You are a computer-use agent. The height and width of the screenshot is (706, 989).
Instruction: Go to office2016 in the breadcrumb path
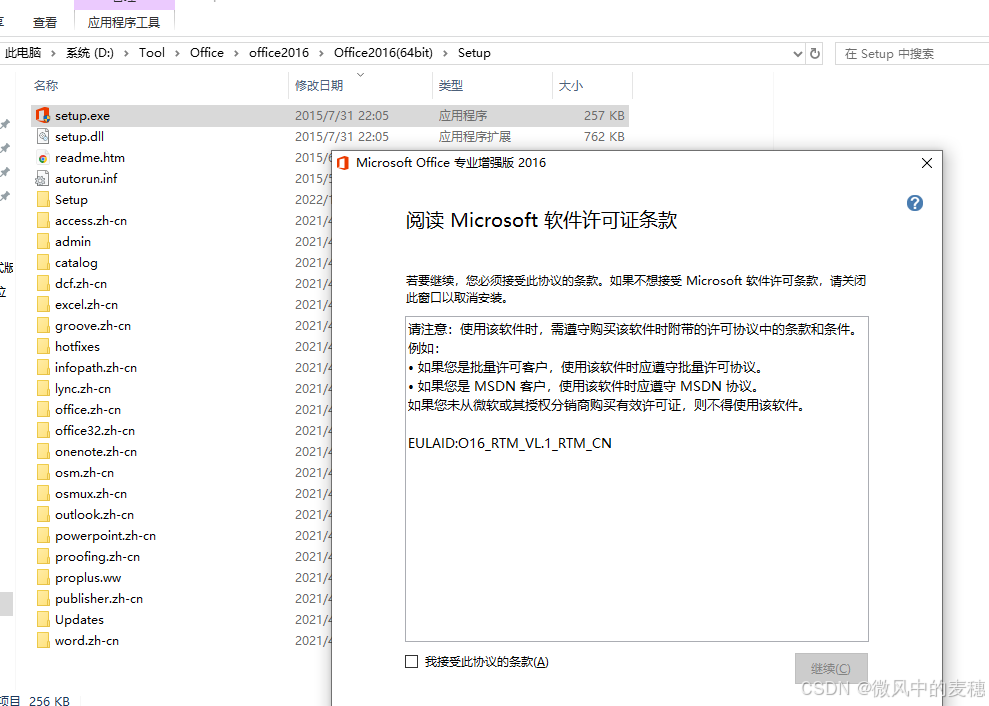(x=279, y=53)
